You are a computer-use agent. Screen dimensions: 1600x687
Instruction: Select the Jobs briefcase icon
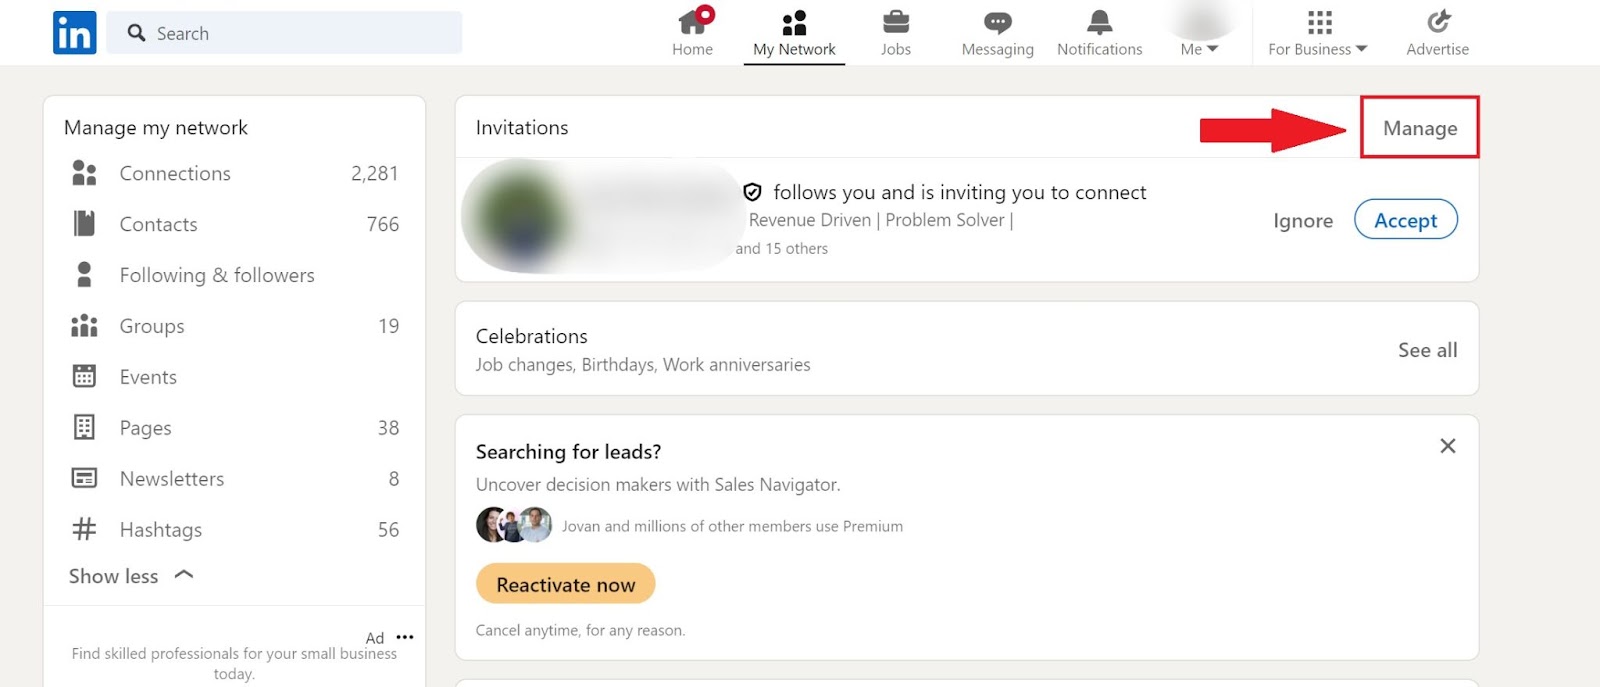point(895,22)
